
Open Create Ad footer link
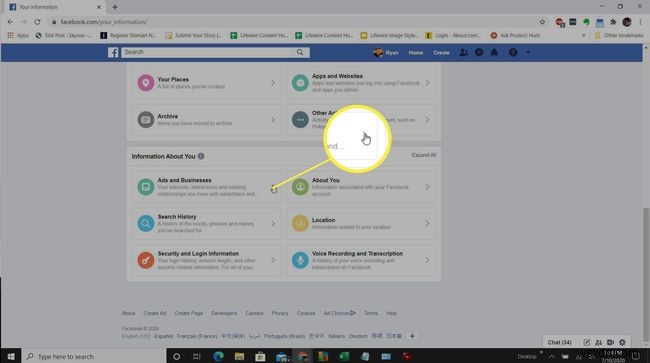(155, 313)
